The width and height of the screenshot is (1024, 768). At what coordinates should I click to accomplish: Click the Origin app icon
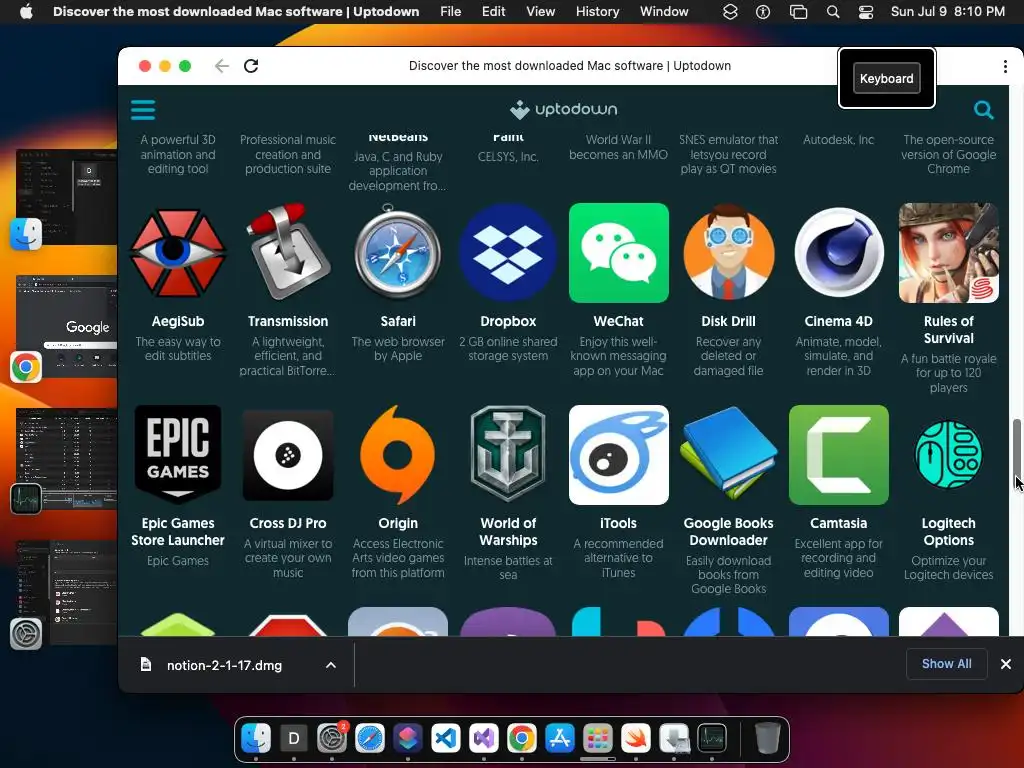click(x=398, y=455)
